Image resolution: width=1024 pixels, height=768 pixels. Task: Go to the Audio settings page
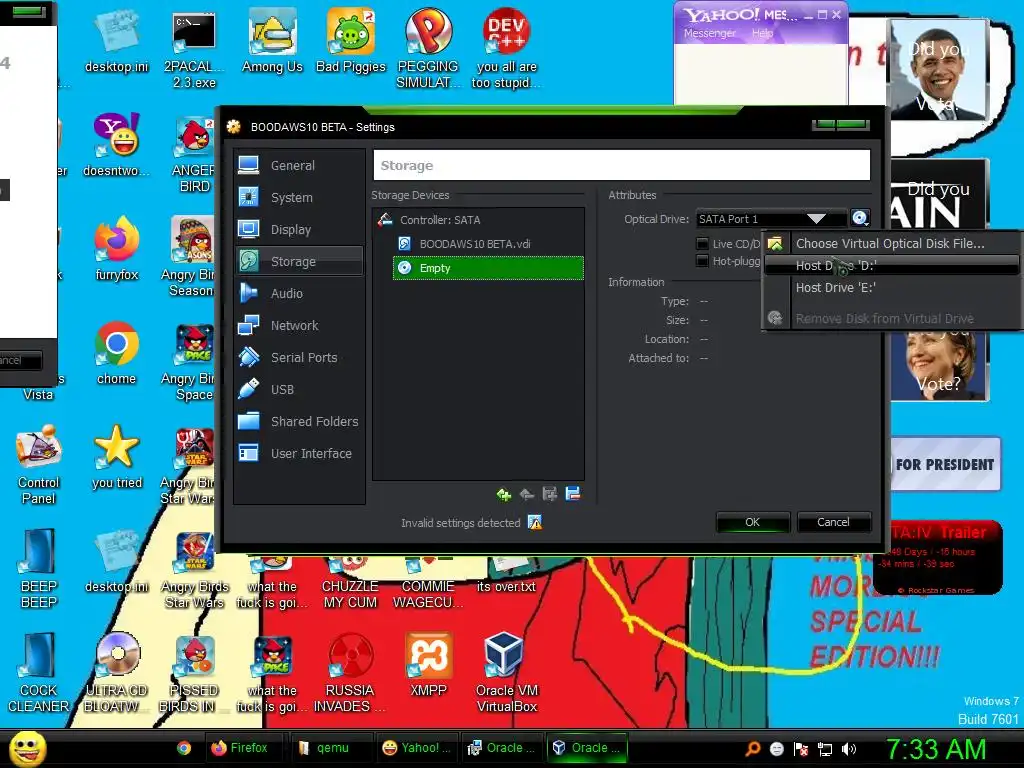click(298, 293)
